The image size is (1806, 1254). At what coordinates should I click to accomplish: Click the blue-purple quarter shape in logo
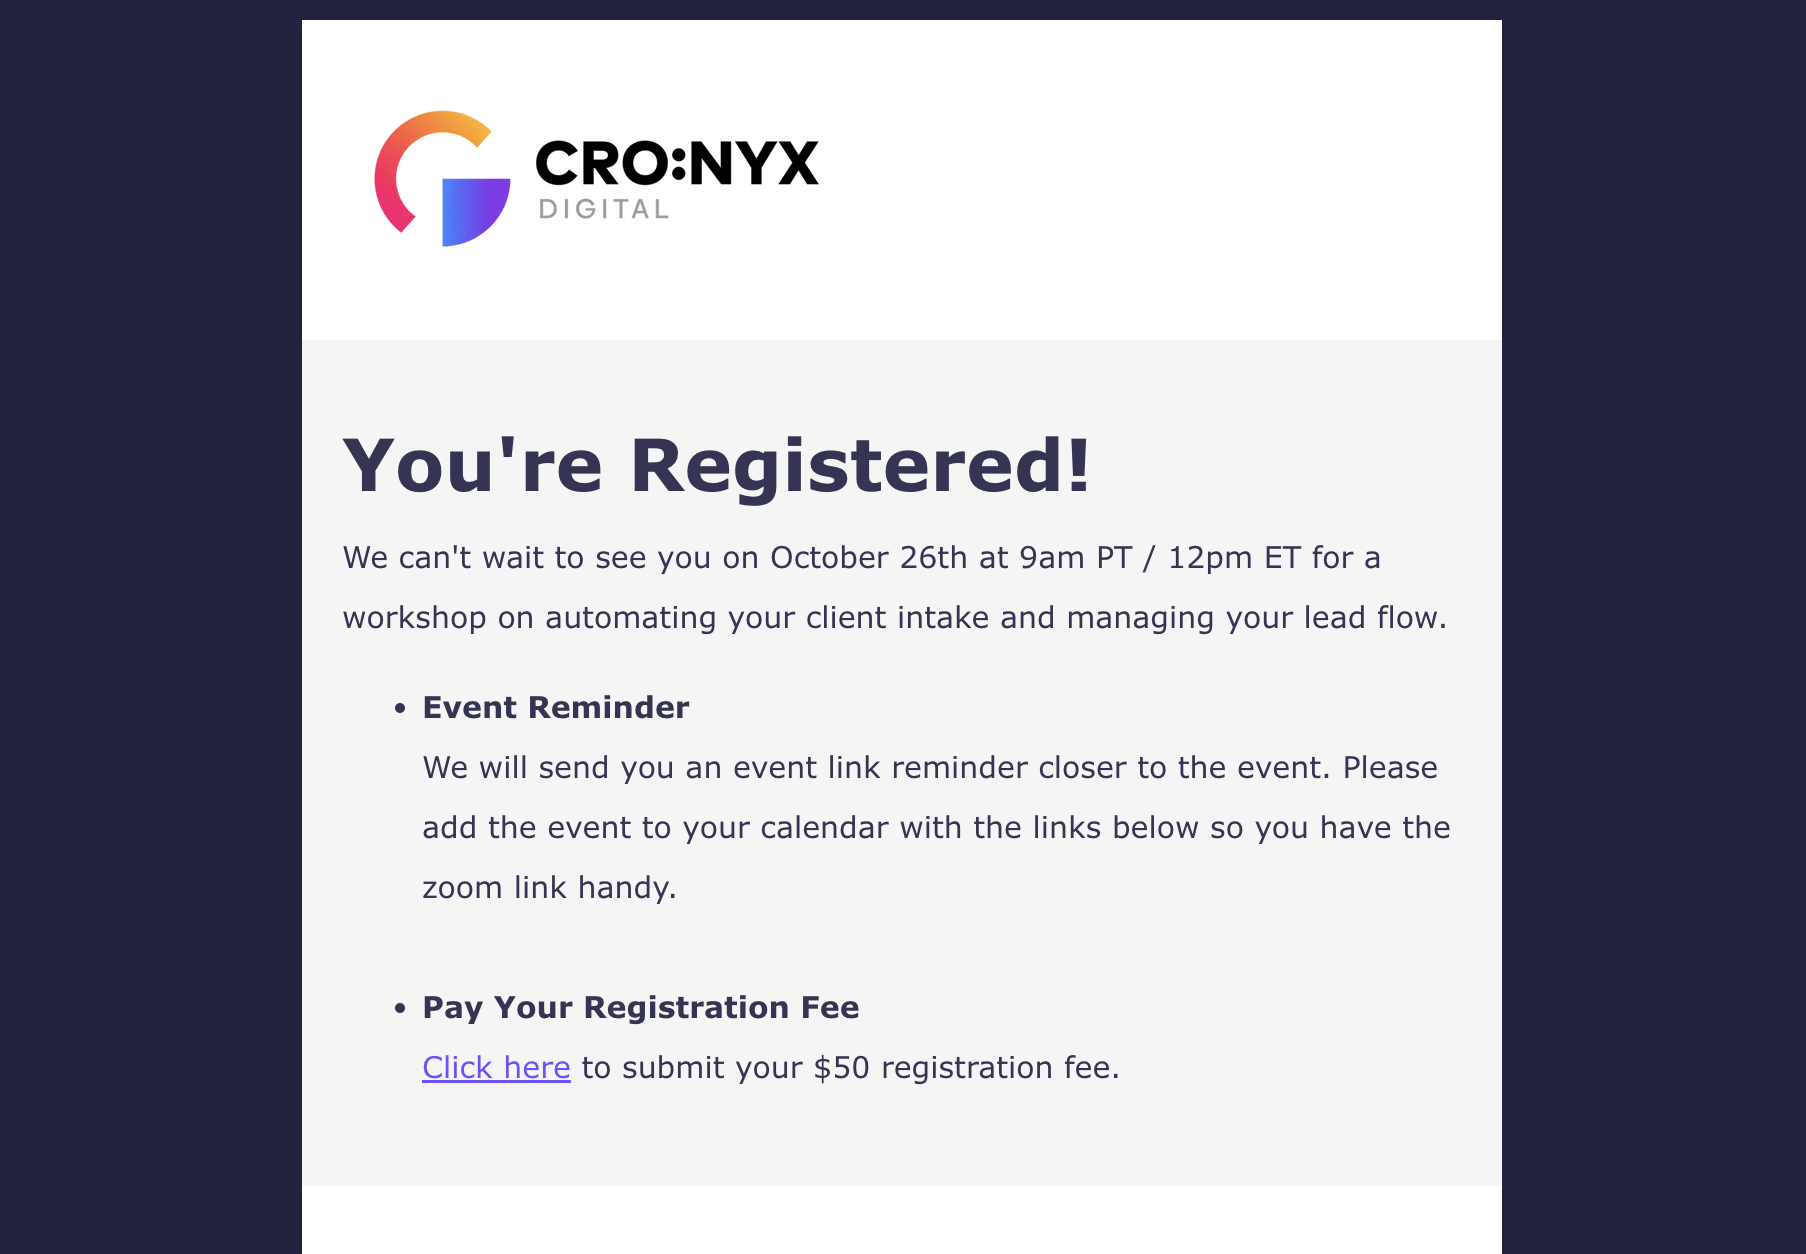tap(474, 208)
